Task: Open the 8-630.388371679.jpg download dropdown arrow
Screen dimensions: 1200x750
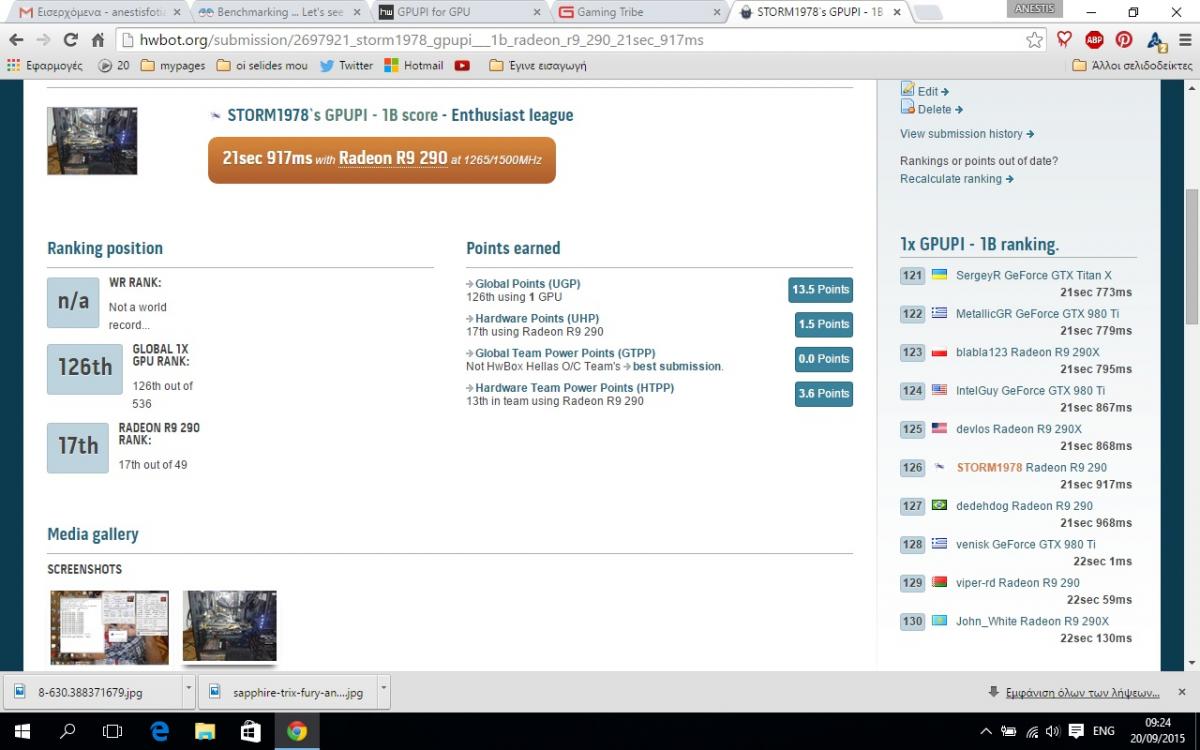Action: tap(189, 691)
